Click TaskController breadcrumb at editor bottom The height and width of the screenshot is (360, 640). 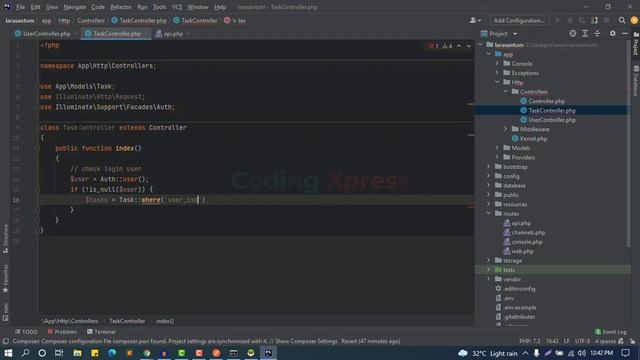click(127, 321)
